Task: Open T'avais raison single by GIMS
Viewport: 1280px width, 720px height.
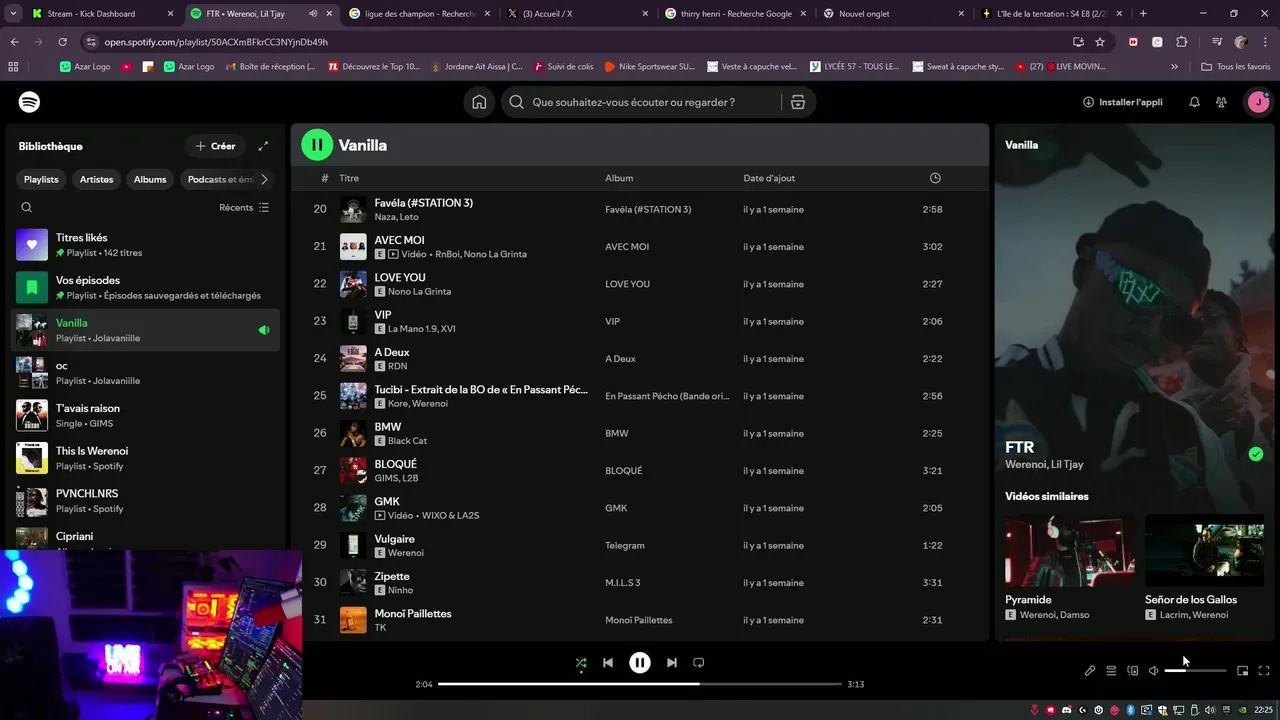Action: point(145,416)
